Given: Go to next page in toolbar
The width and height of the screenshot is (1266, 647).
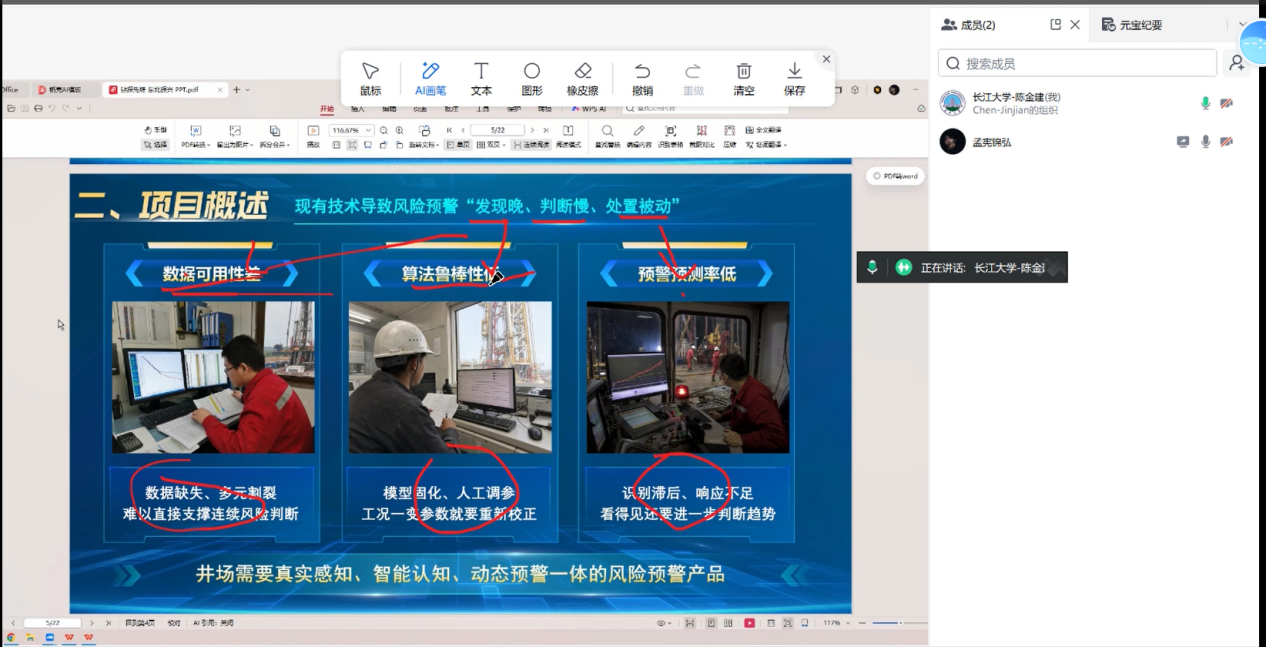Looking at the screenshot, I should point(532,130).
